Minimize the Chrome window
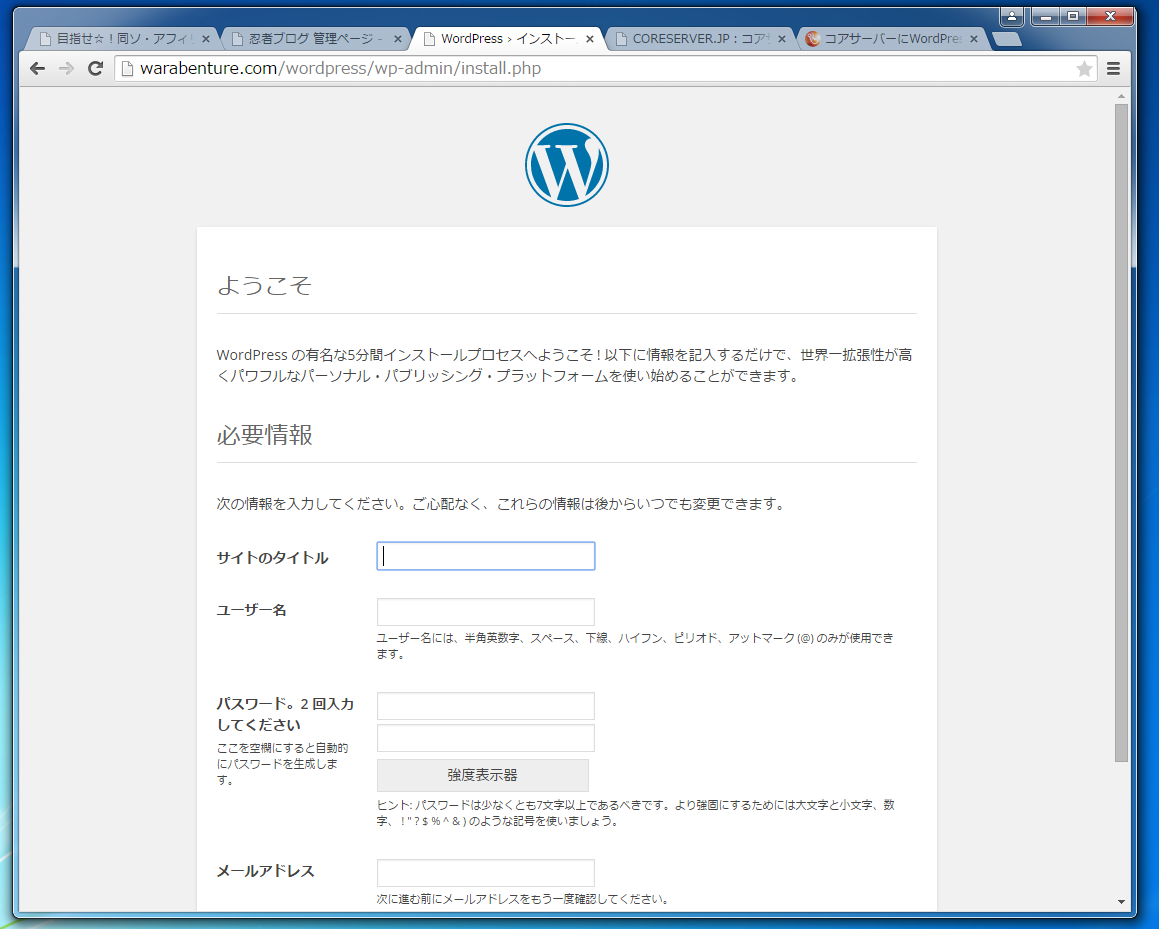Viewport: 1159px width, 929px height. pos(1045,16)
